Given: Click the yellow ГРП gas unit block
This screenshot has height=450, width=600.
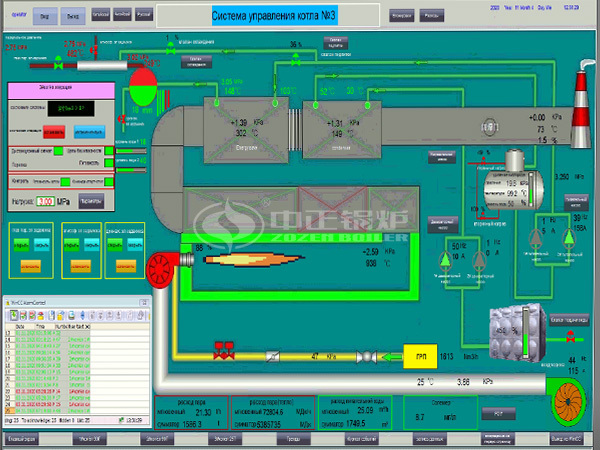Looking at the screenshot, I should [414, 355].
